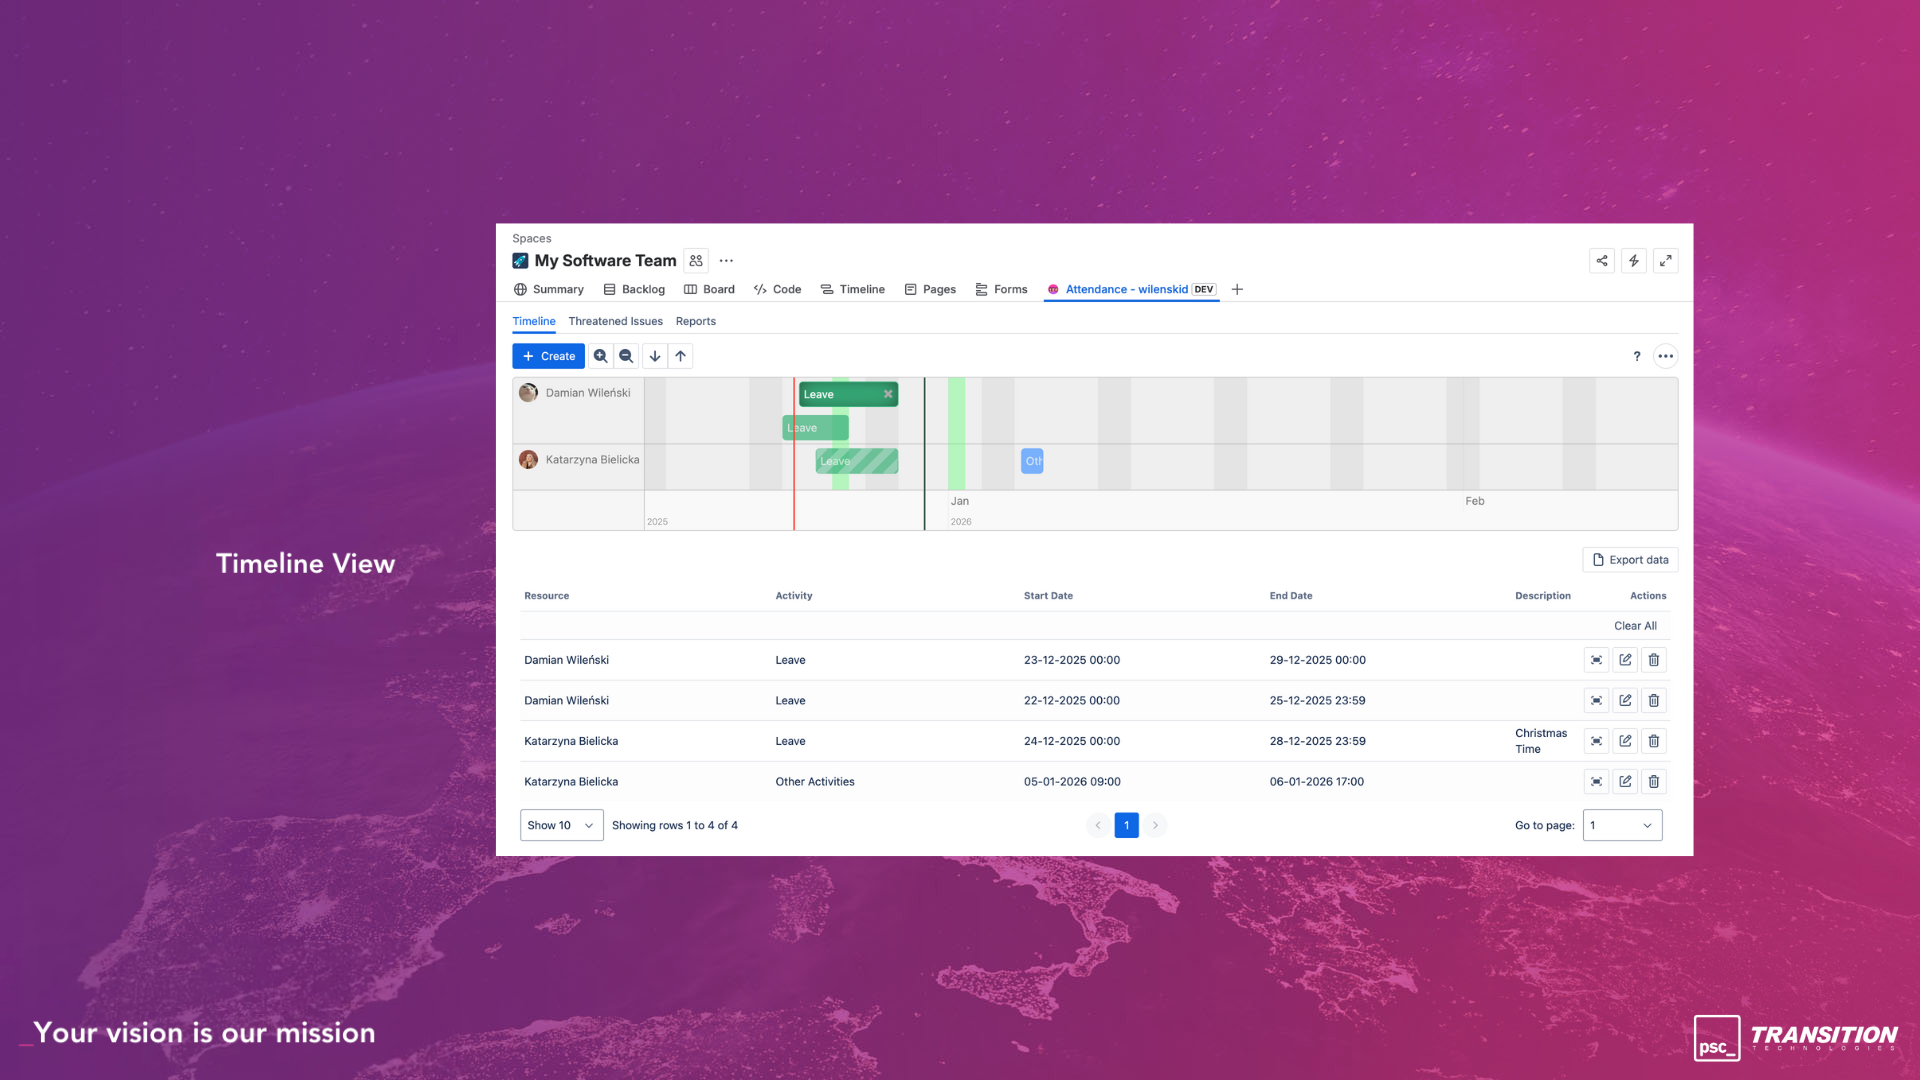
Task: Click the down arrow toolbar icon
Action: [655, 356]
